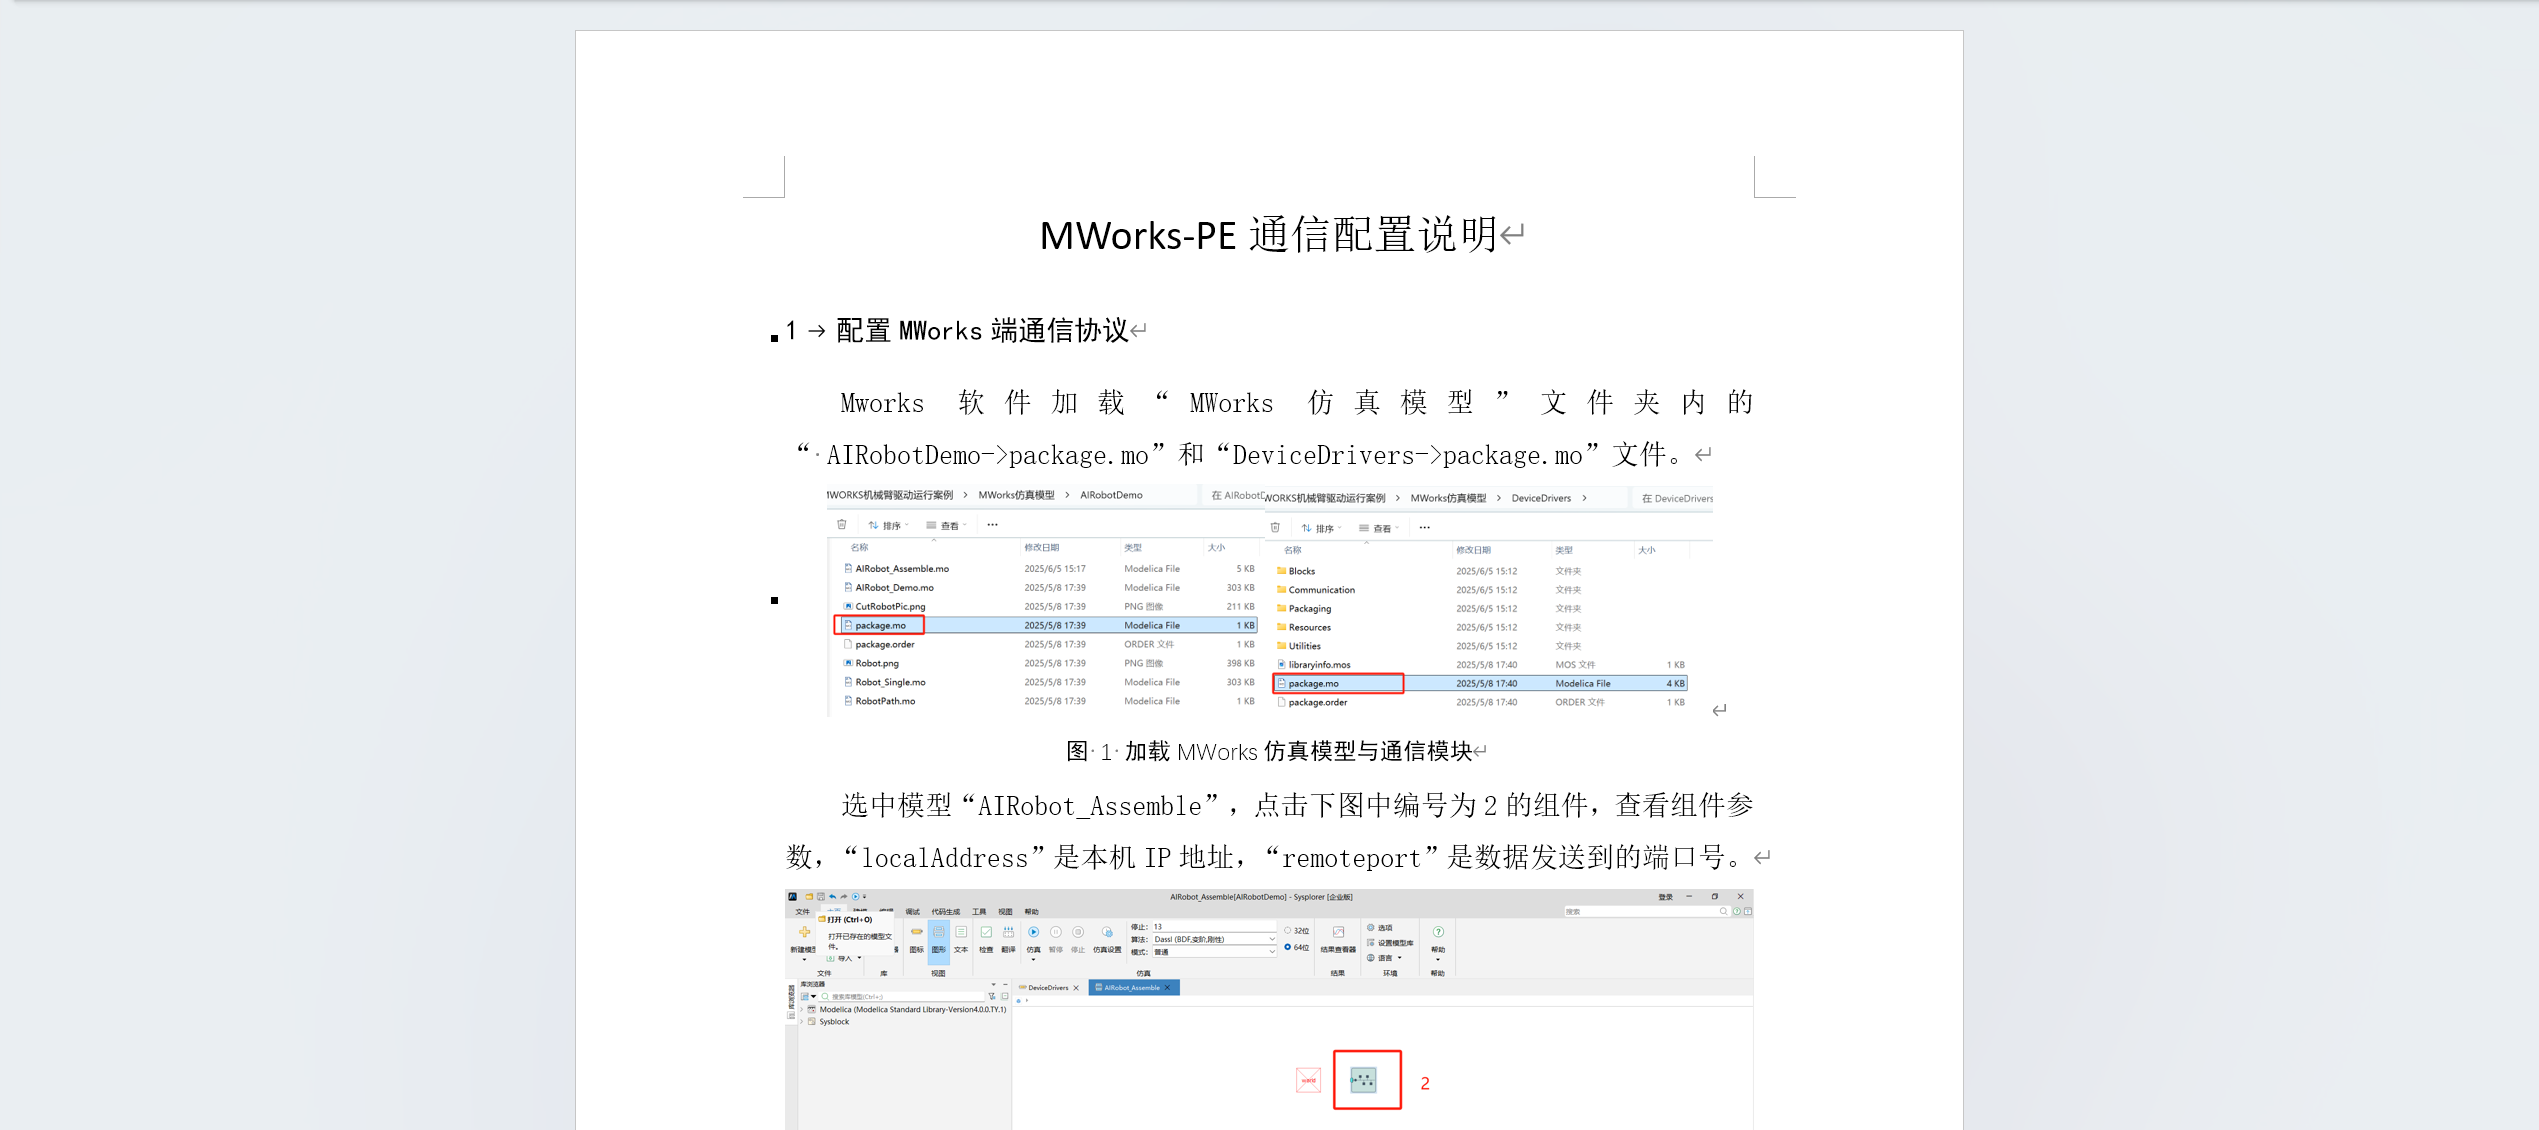Screen dimensions: 2539x1130
Task: Click MWorks仿真模型 breadcrumb in AIRobotDemo explorer path
Action: [x=1016, y=495]
